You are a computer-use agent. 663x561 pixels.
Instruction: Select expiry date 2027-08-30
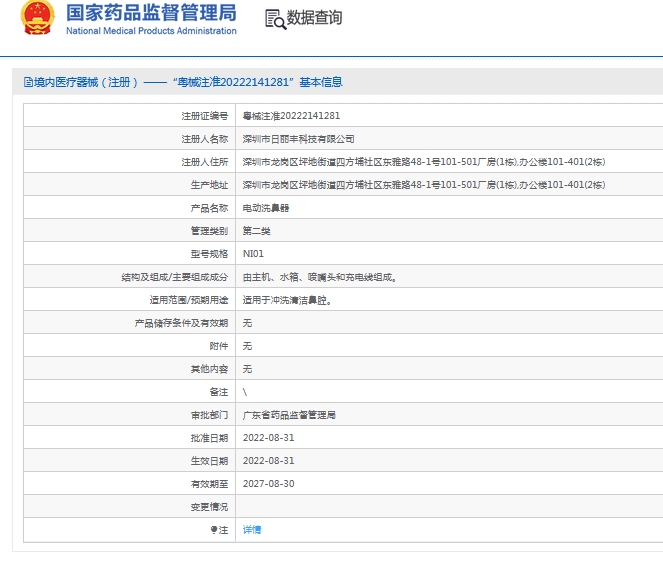click(268, 484)
